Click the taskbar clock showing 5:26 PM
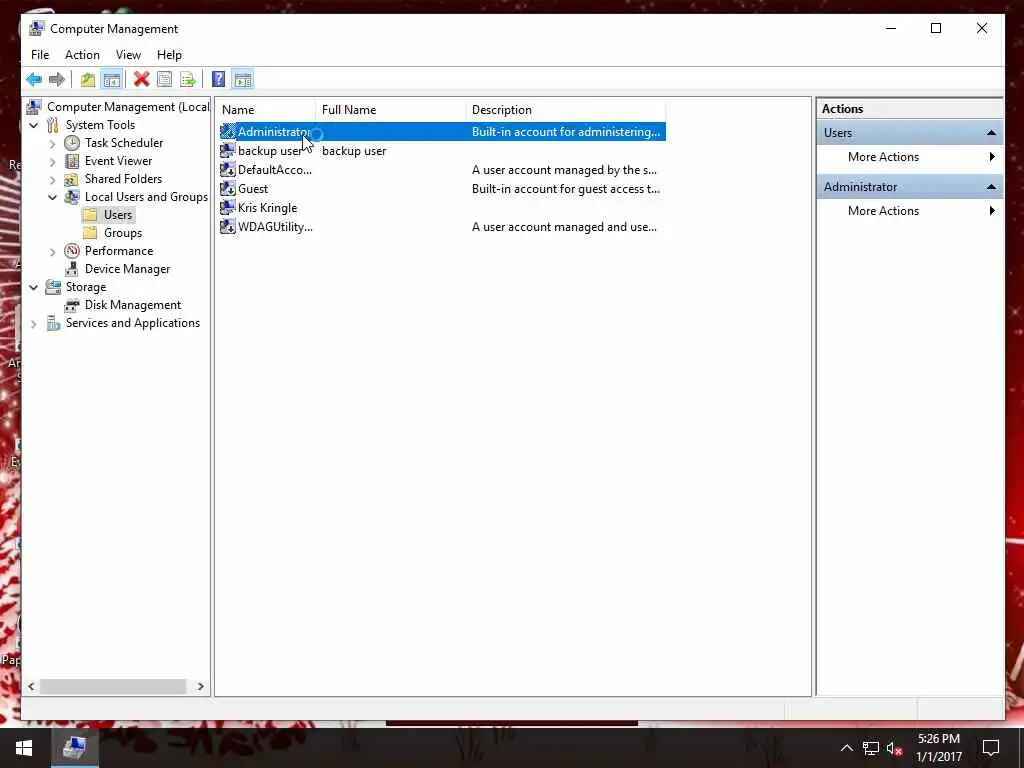Viewport: 1024px width, 768px height. pyautogui.click(x=938, y=748)
